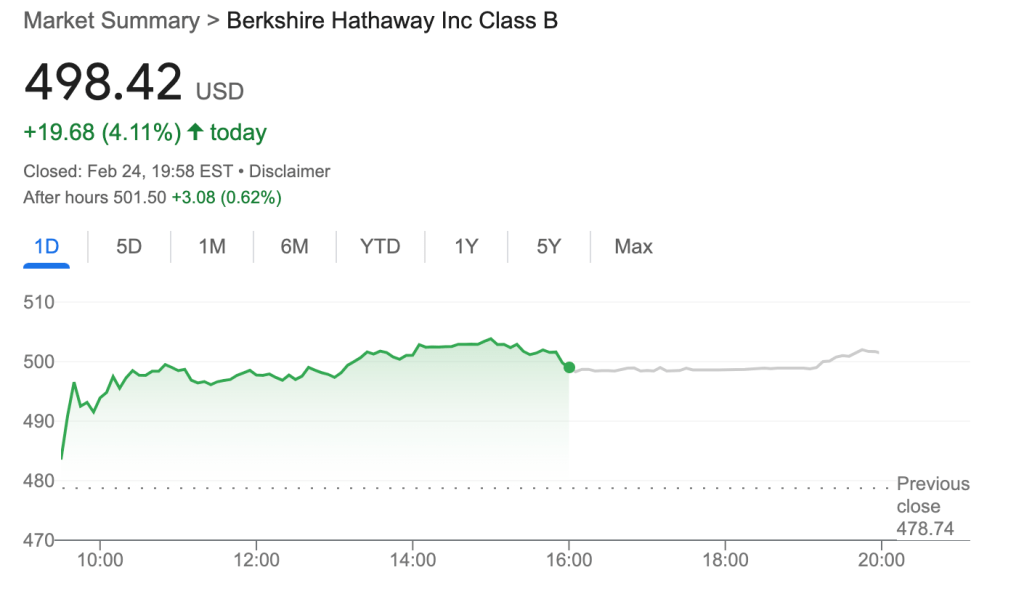1024x607 pixels.
Task: Click the Berkshire Hathaway Inc Class B title
Action: pyautogui.click(x=392, y=21)
